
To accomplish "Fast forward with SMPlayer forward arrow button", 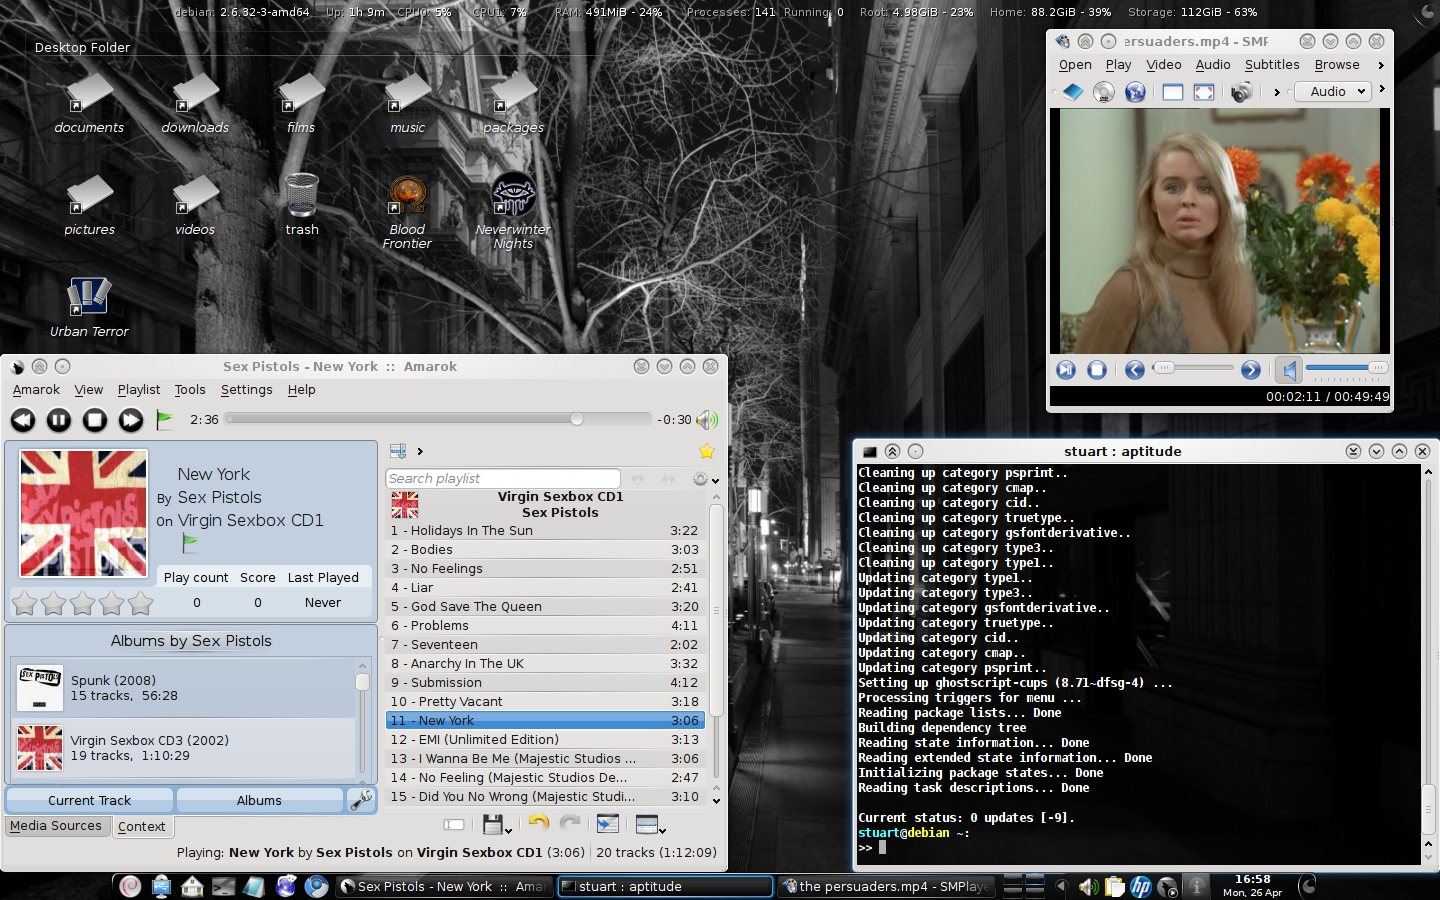I will (1251, 370).
